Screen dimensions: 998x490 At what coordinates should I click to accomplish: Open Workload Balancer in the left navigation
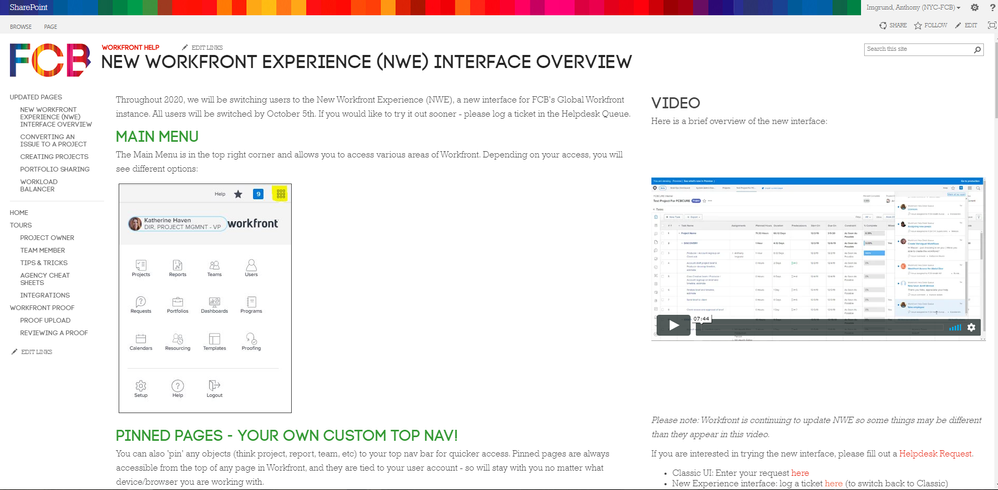click(41, 185)
